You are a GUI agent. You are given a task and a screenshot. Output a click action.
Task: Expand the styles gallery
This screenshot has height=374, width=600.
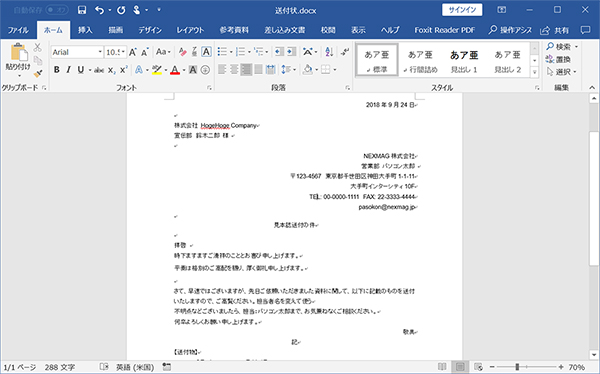point(535,72)
